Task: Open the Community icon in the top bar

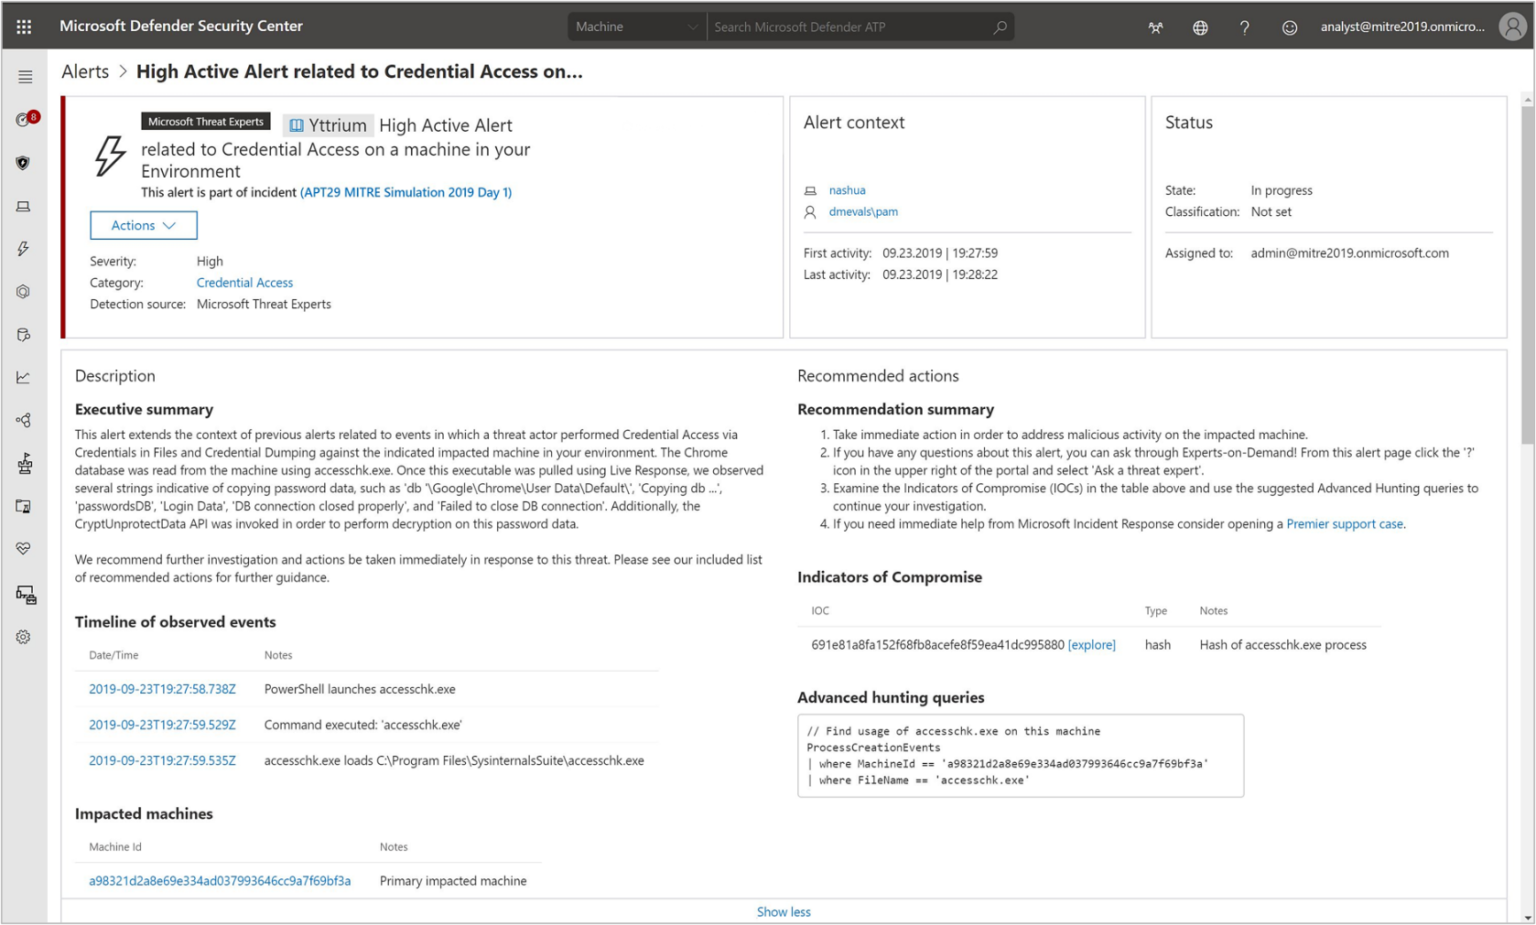Action: point(1155,27)
